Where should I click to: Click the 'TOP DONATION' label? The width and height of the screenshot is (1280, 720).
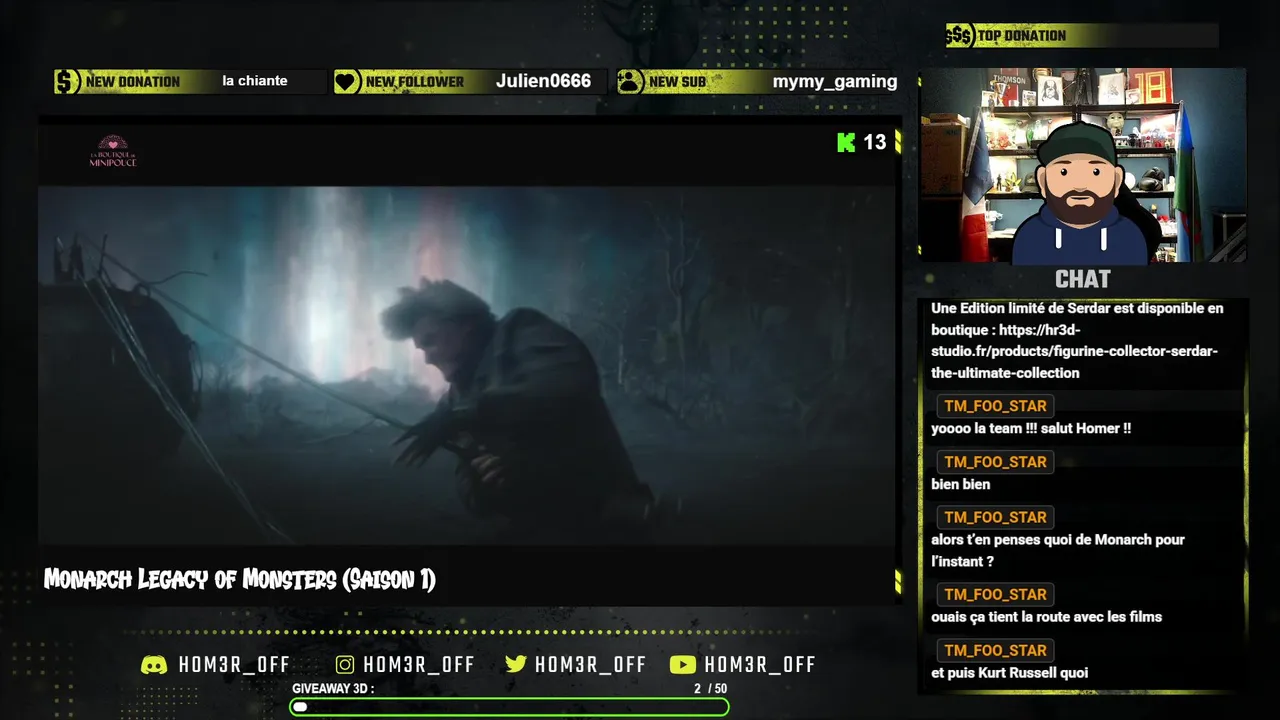(x=1022, y=36)
